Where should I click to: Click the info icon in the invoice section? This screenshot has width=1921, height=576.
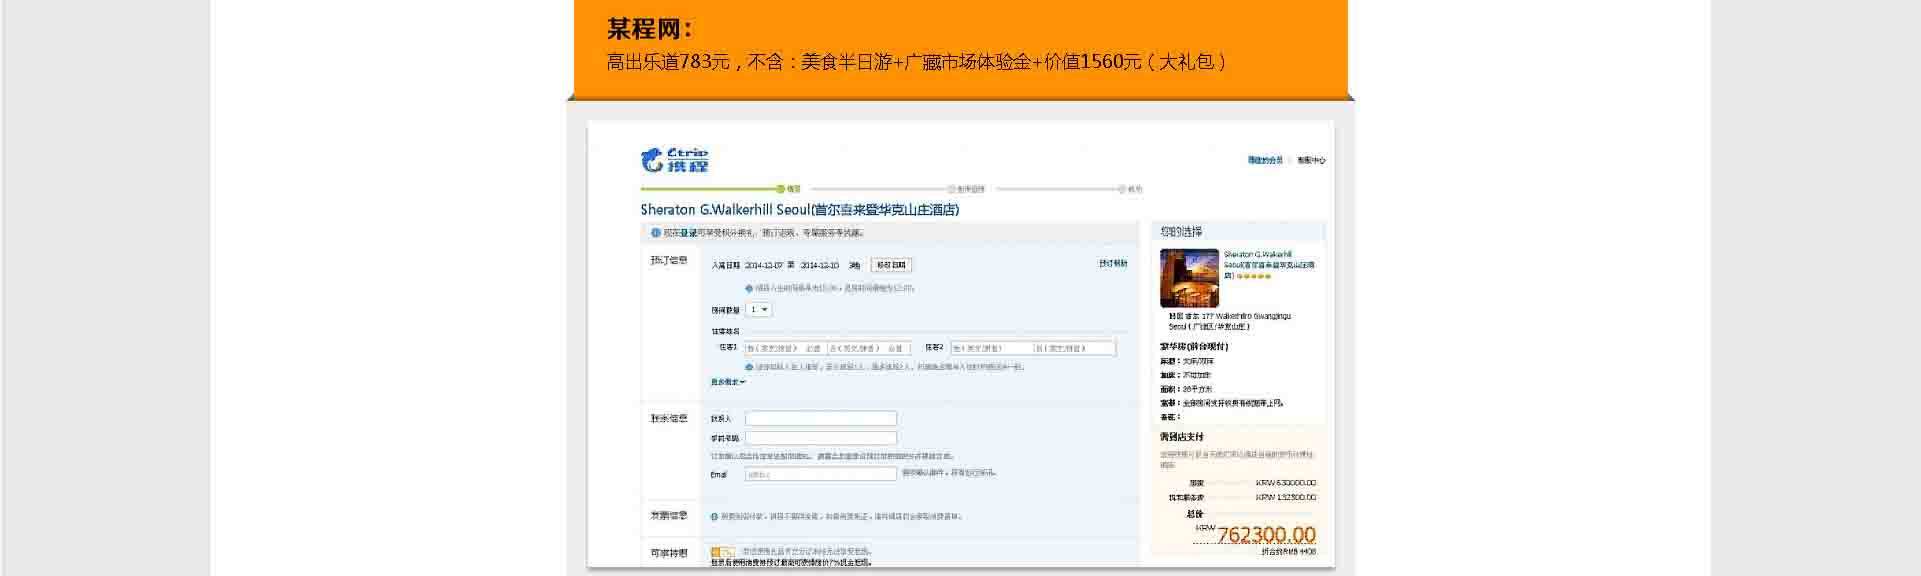[714, 517]
